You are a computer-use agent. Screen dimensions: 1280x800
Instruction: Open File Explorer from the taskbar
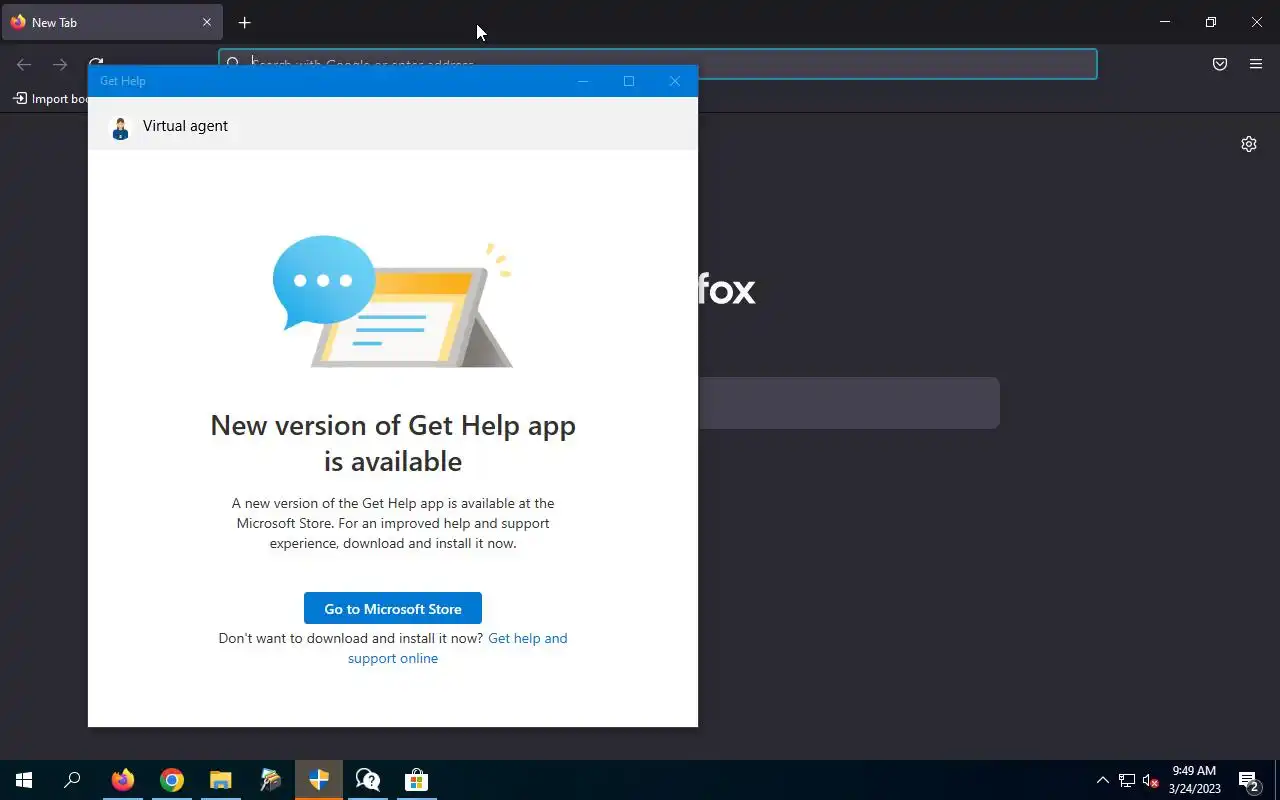pos(221,780)
